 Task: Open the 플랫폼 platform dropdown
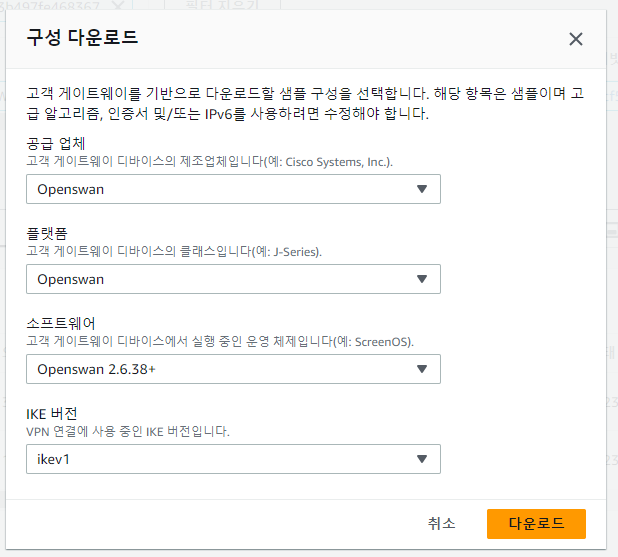click(233, 279)
